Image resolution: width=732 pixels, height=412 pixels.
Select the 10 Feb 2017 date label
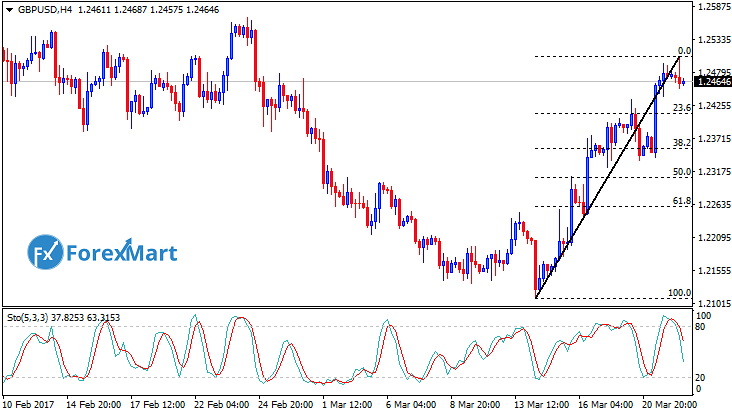[x=29, y=405]
